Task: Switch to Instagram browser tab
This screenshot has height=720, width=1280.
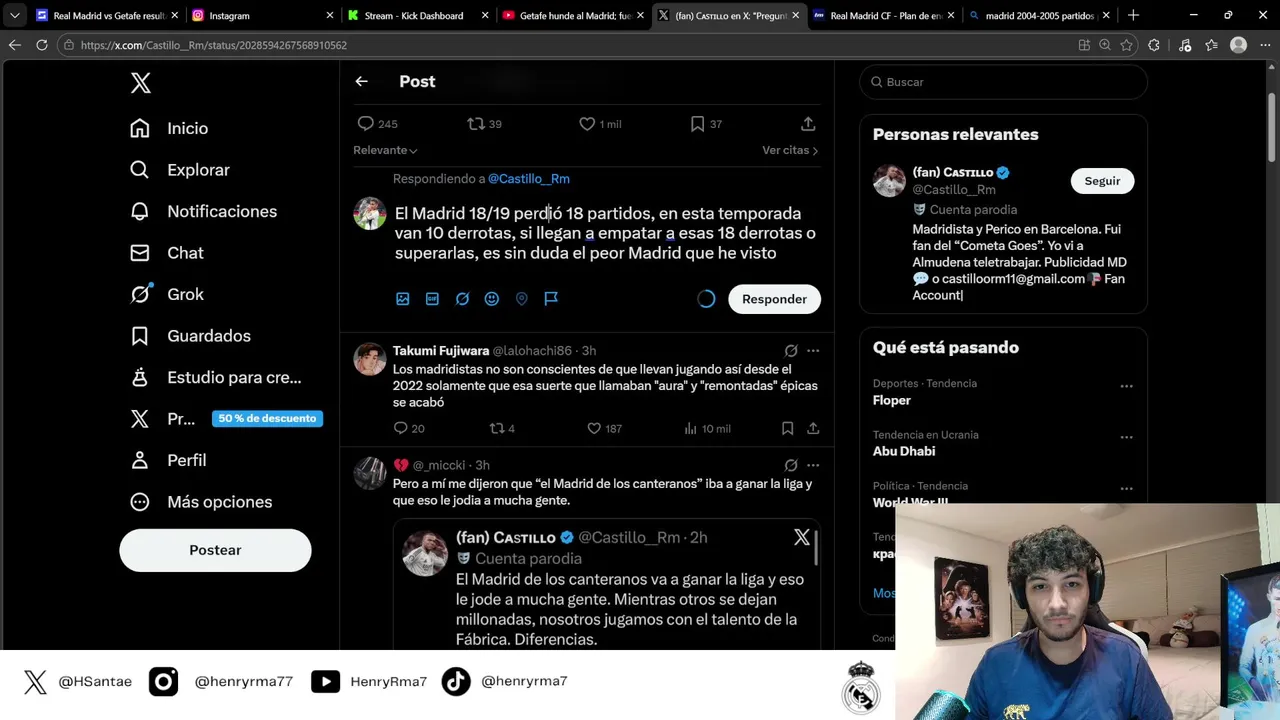Action: [262, 16]
